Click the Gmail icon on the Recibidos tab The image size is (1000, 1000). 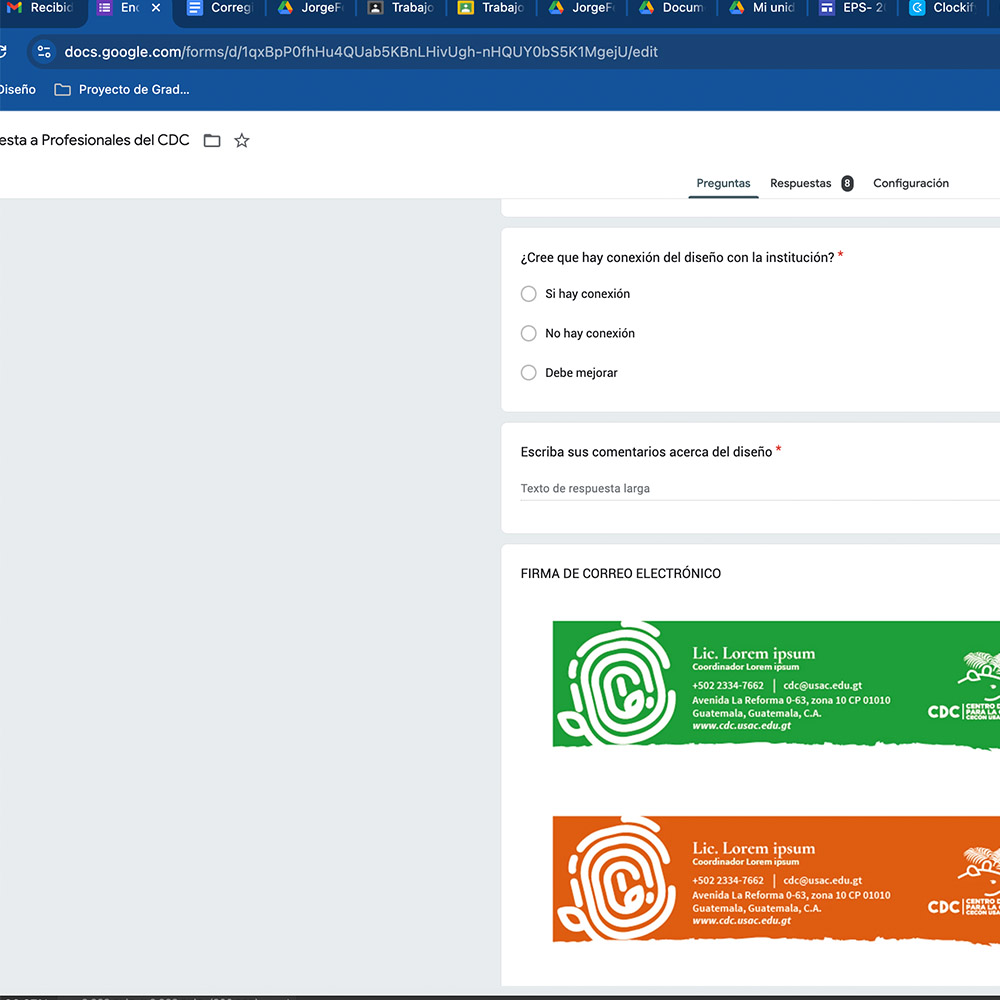[14, 8]
